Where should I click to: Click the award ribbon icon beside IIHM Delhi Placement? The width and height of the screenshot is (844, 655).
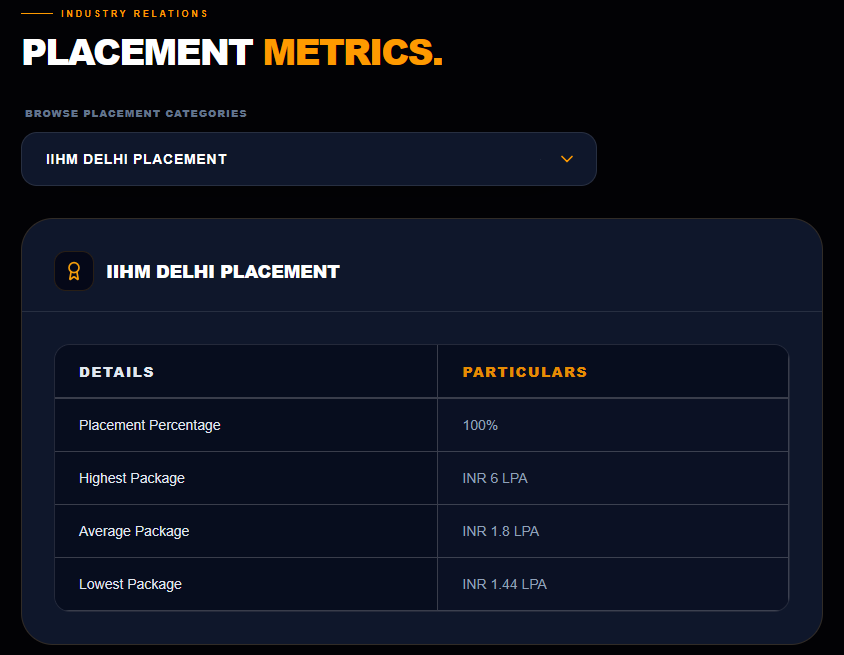click(74, 271)
